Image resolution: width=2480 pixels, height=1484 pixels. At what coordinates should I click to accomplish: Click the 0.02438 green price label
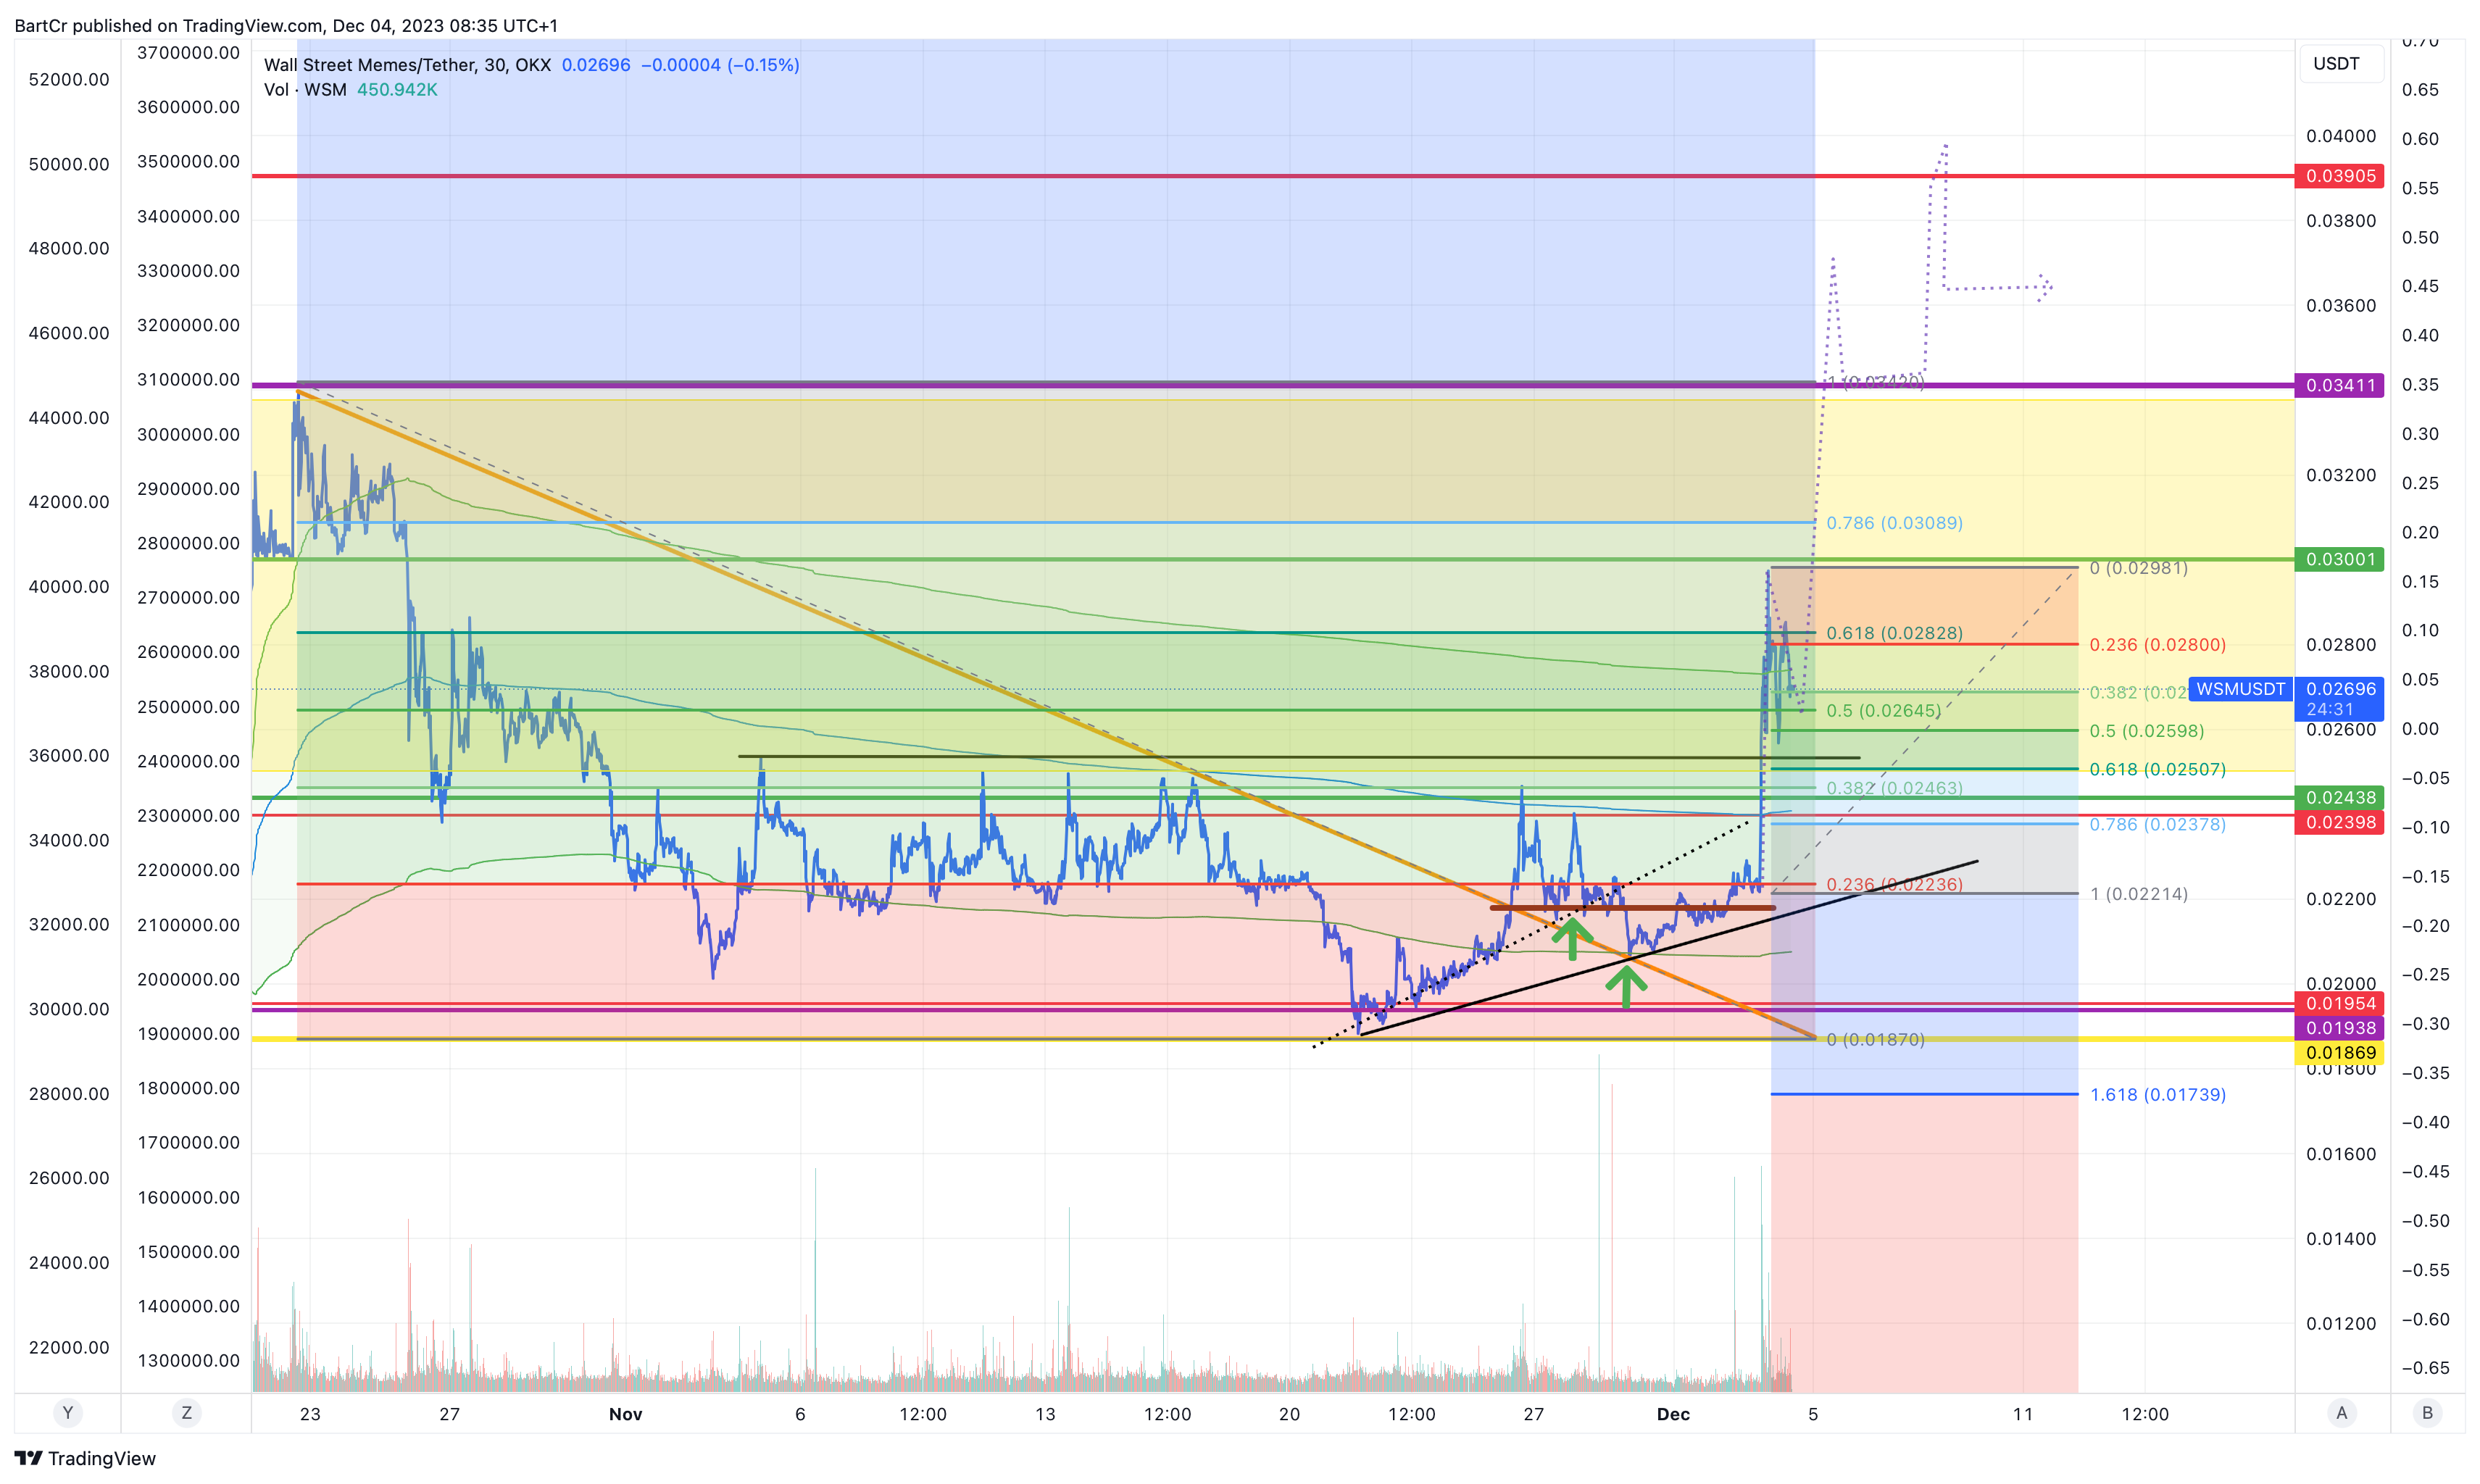[2339, 797]
